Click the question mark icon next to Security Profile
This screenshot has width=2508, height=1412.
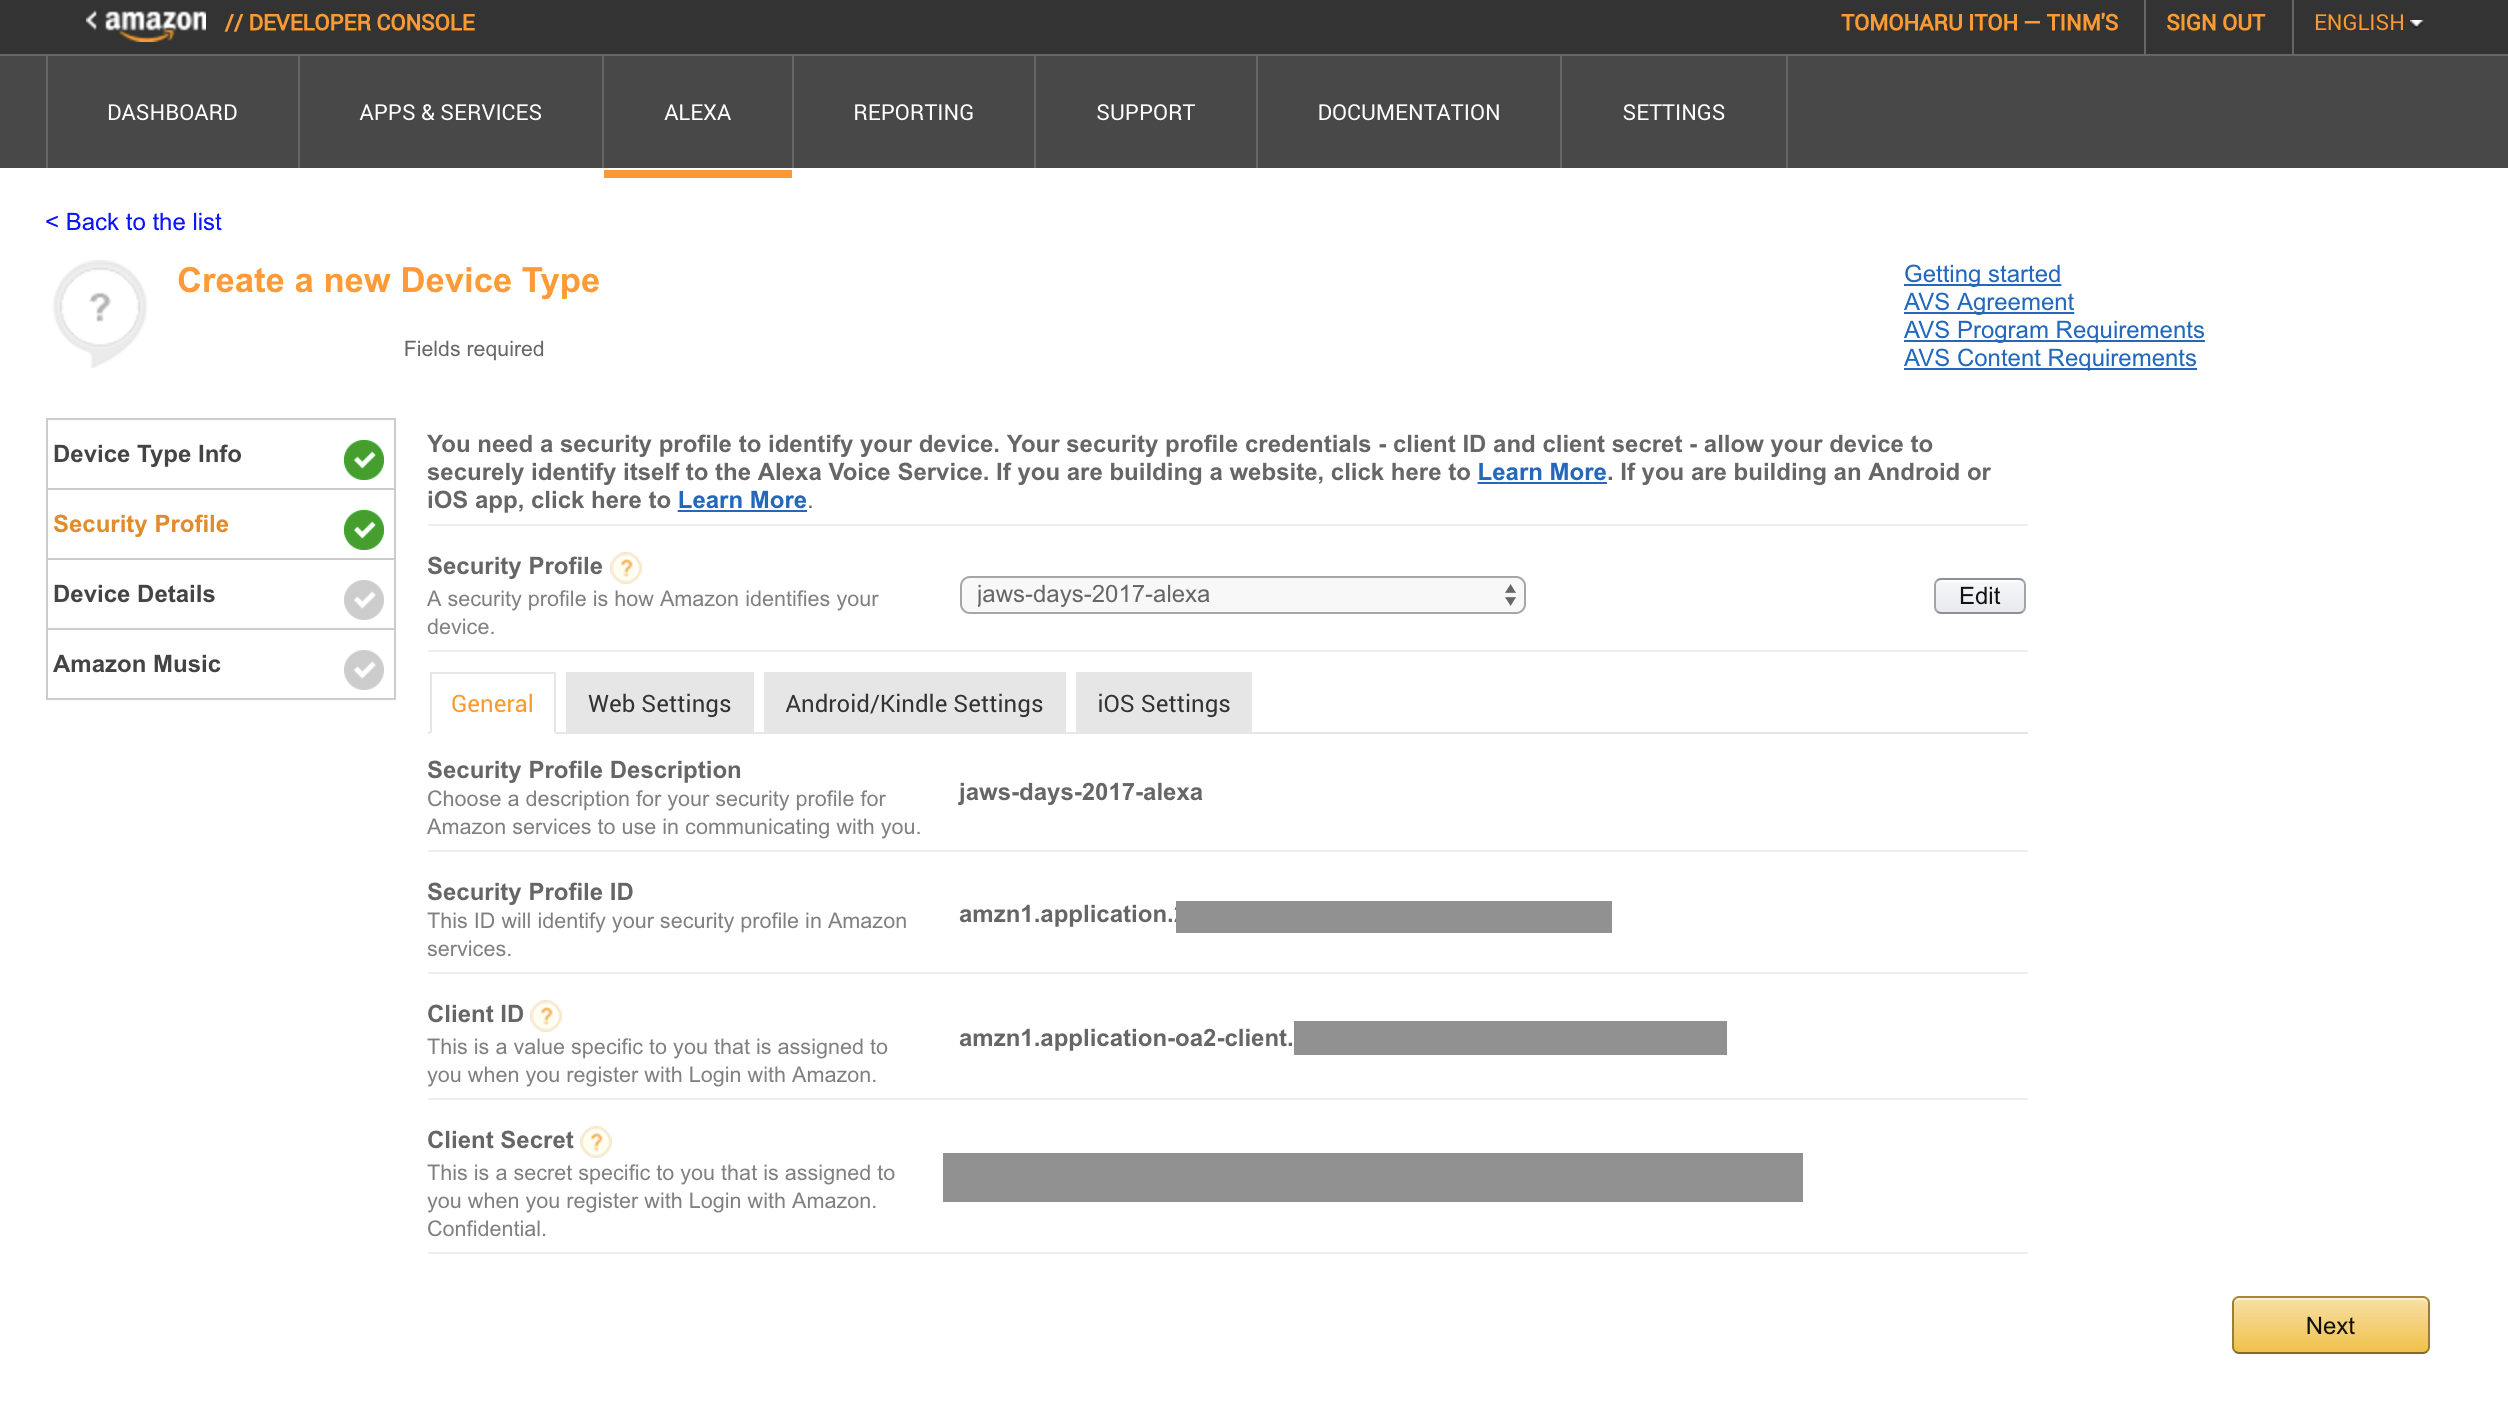pyautogui.click(x=627, y=567)
